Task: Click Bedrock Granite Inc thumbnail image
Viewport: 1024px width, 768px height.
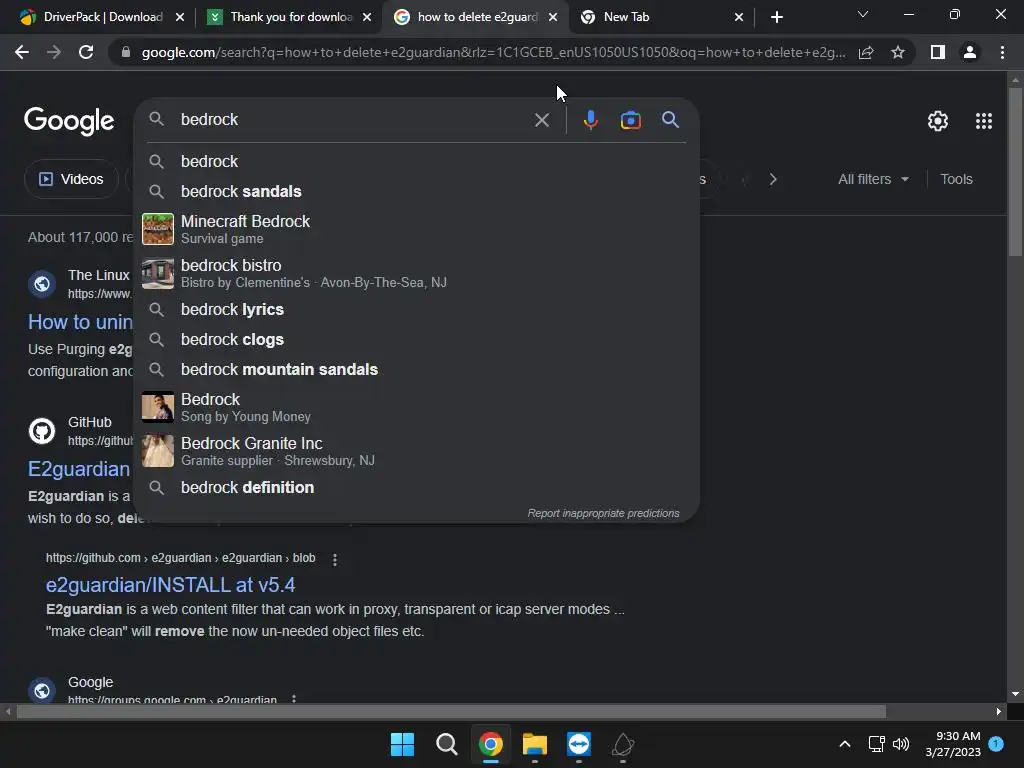Action: click(158, 451)
